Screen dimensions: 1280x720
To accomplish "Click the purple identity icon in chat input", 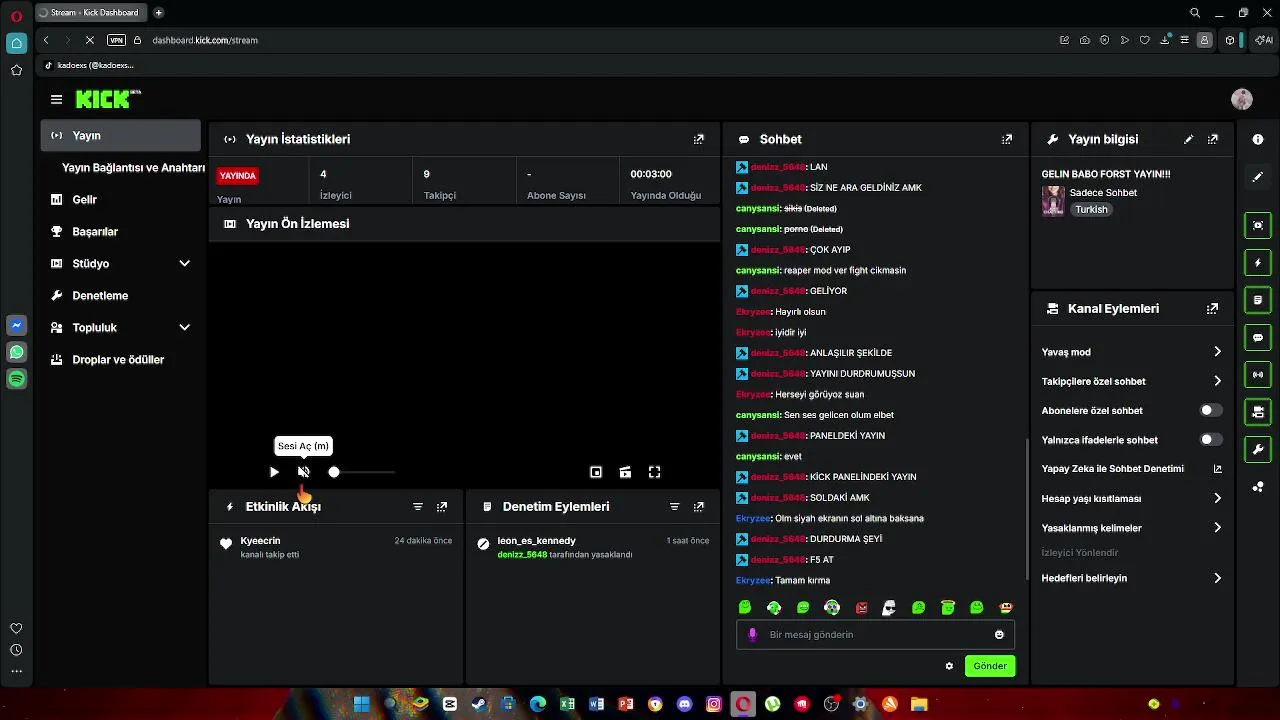I will point(753,635).
